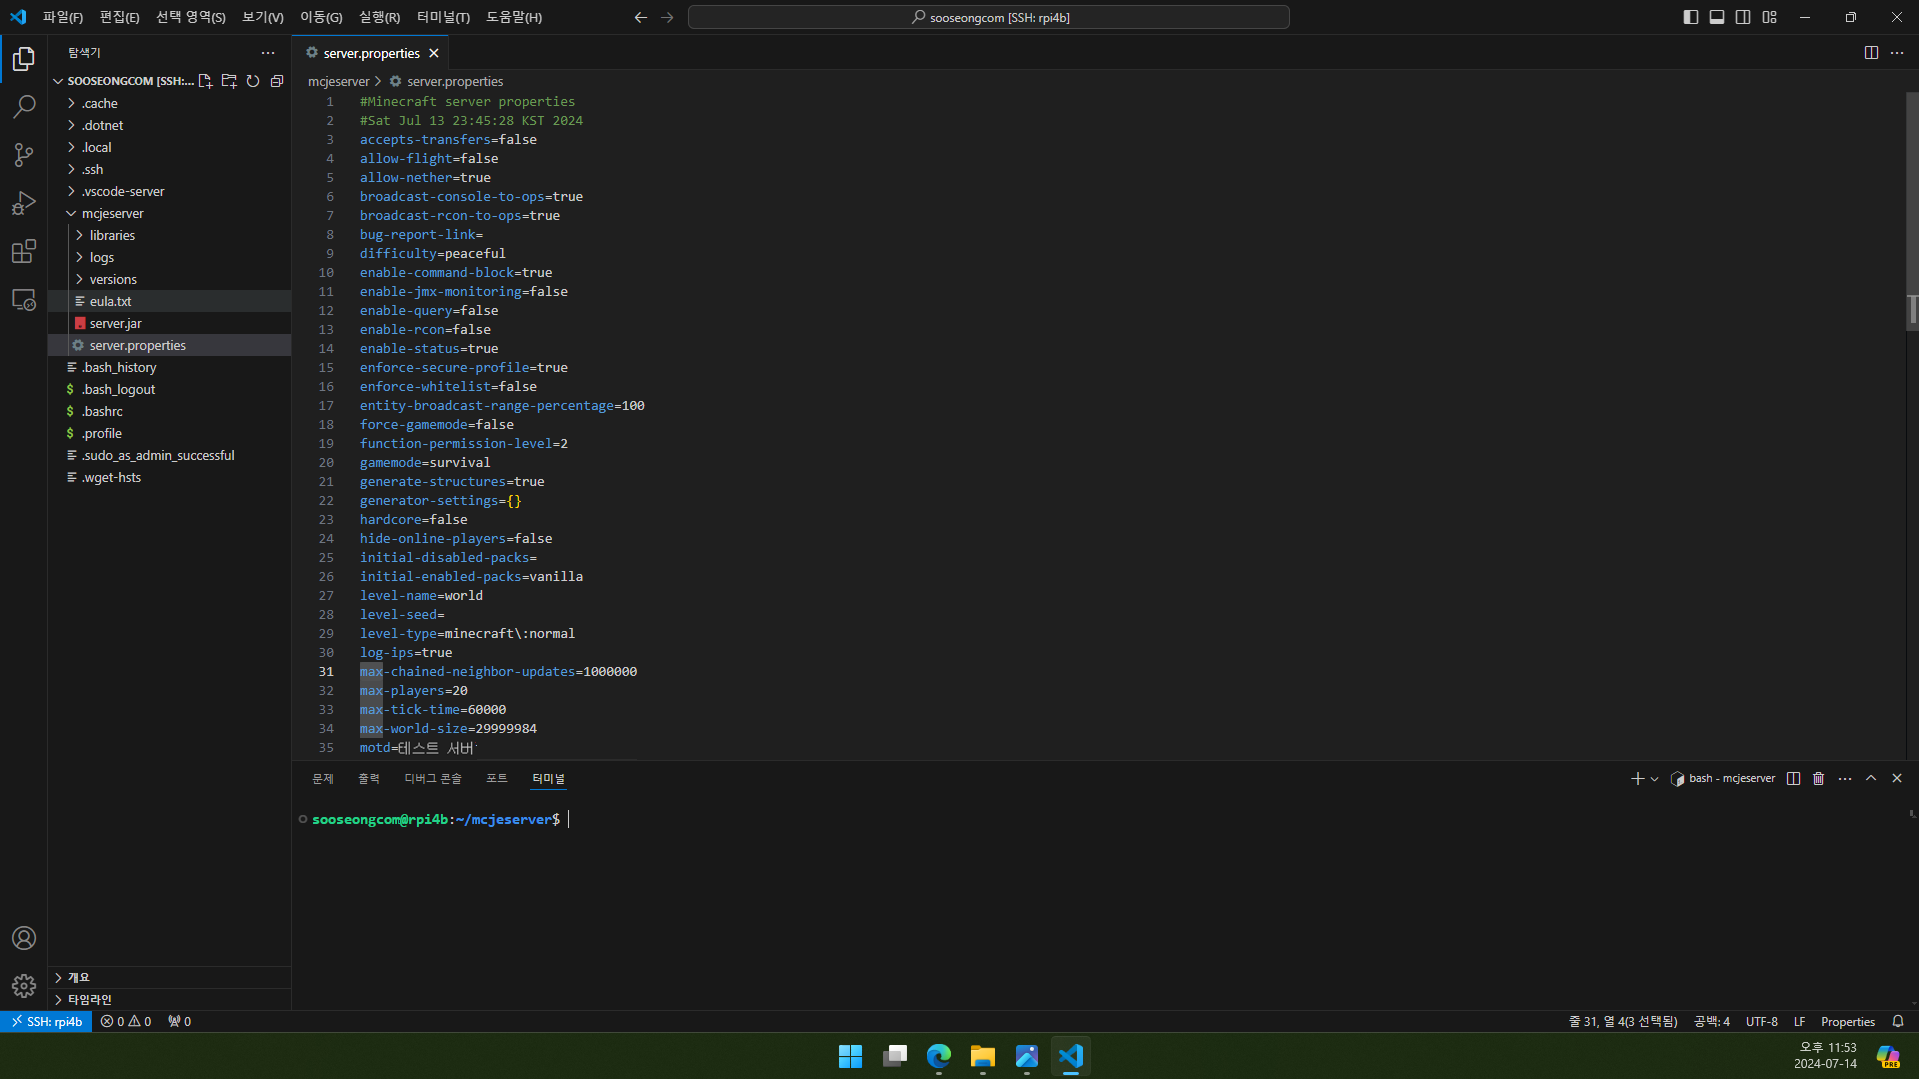Open the Extensions view
This screenshot has height=1079, width=1919.
tap(24, 251)
